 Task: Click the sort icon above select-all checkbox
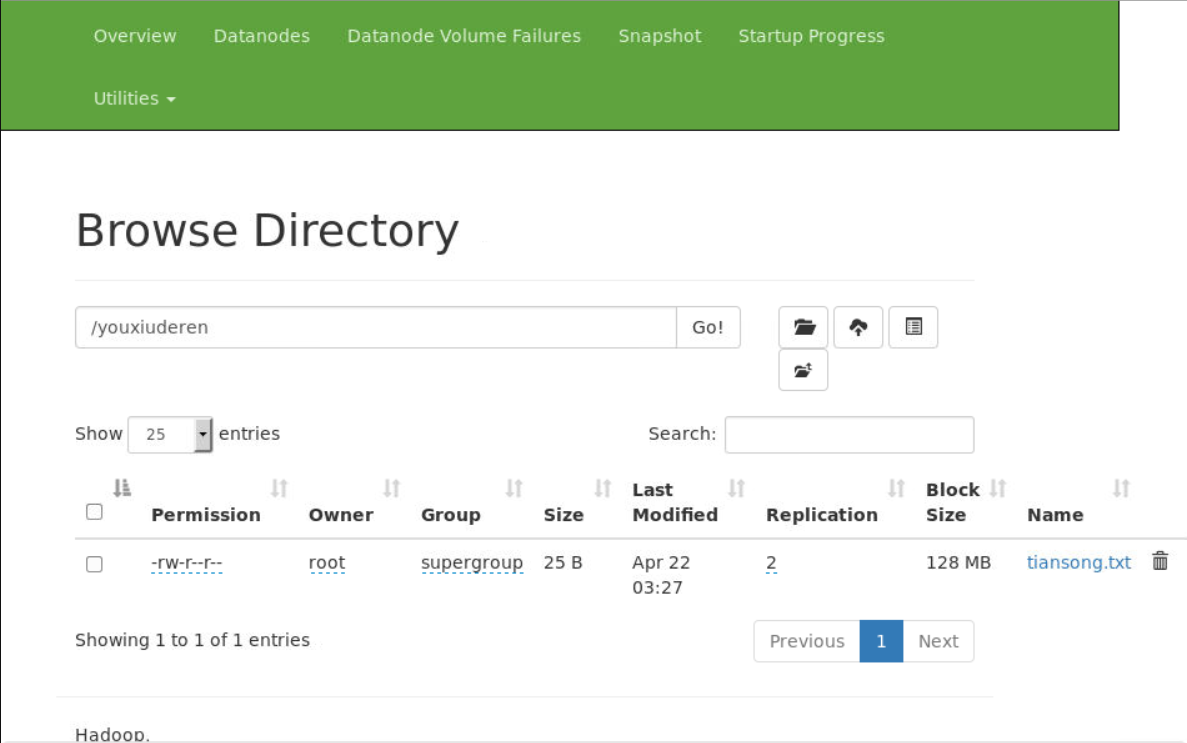(x=122, y=489)
